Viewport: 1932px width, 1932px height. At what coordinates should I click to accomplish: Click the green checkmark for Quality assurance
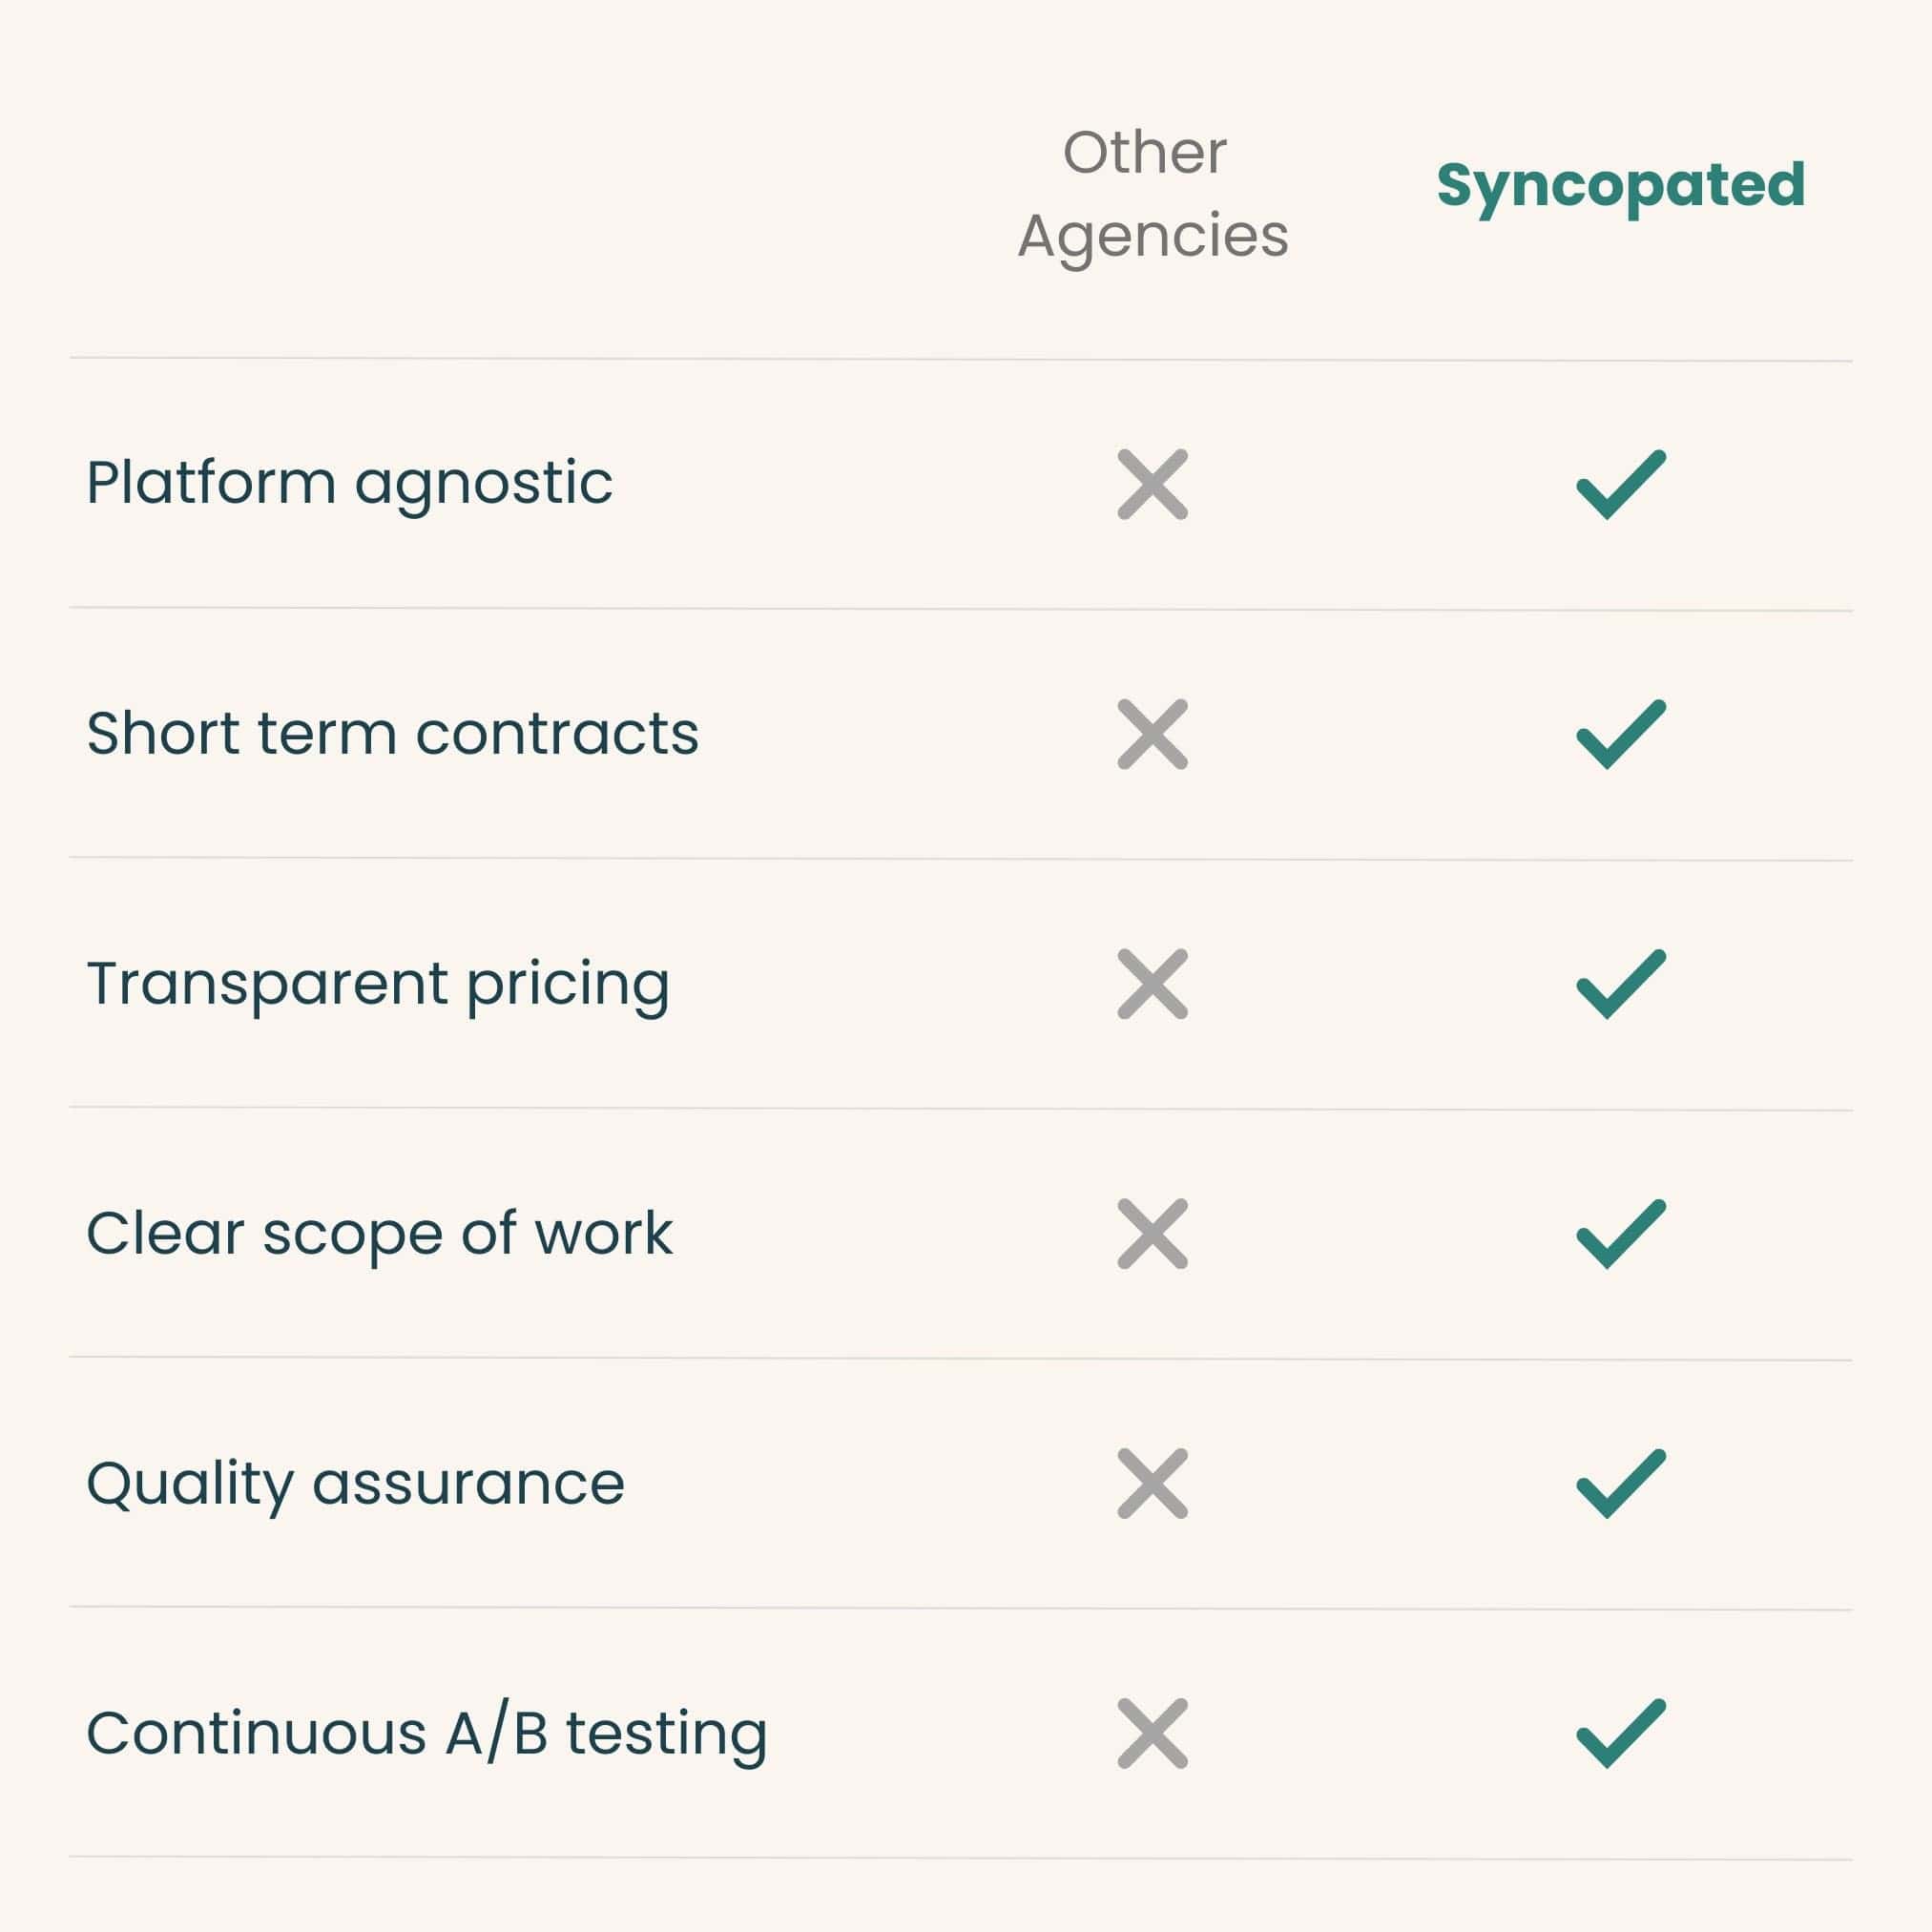(x=1620, y=1484)
